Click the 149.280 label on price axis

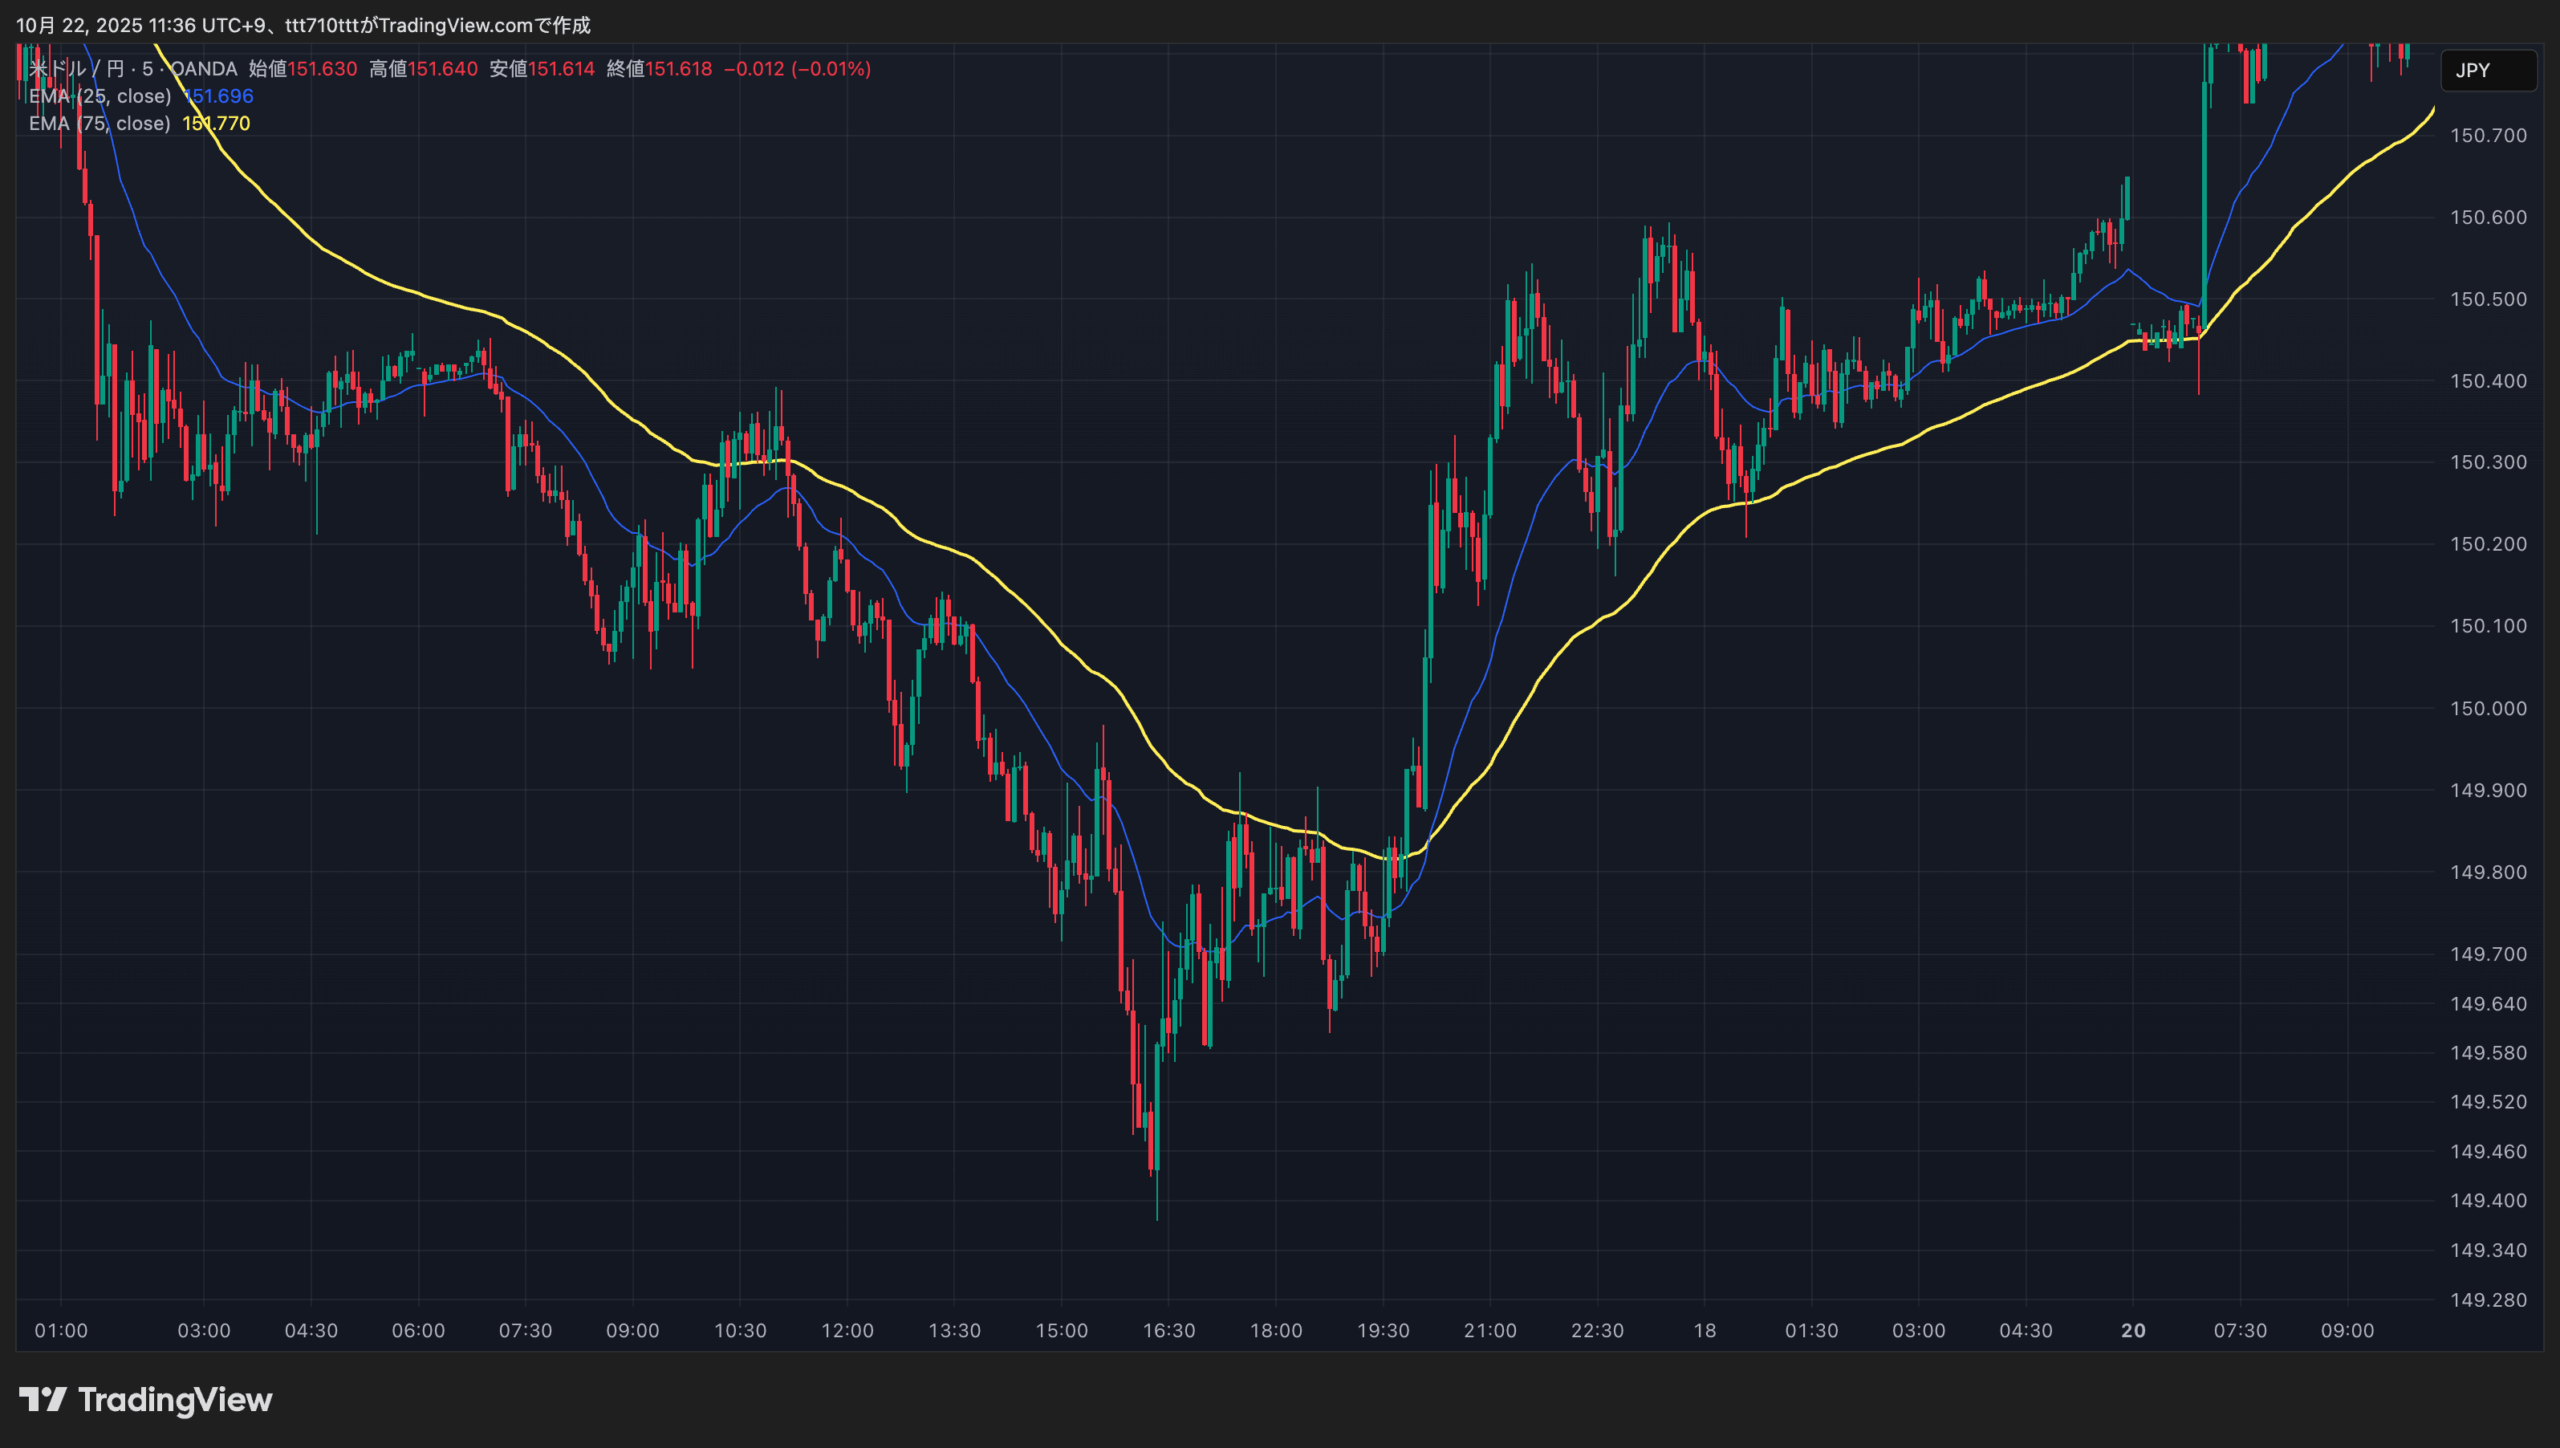(x=2488, y=1300)
